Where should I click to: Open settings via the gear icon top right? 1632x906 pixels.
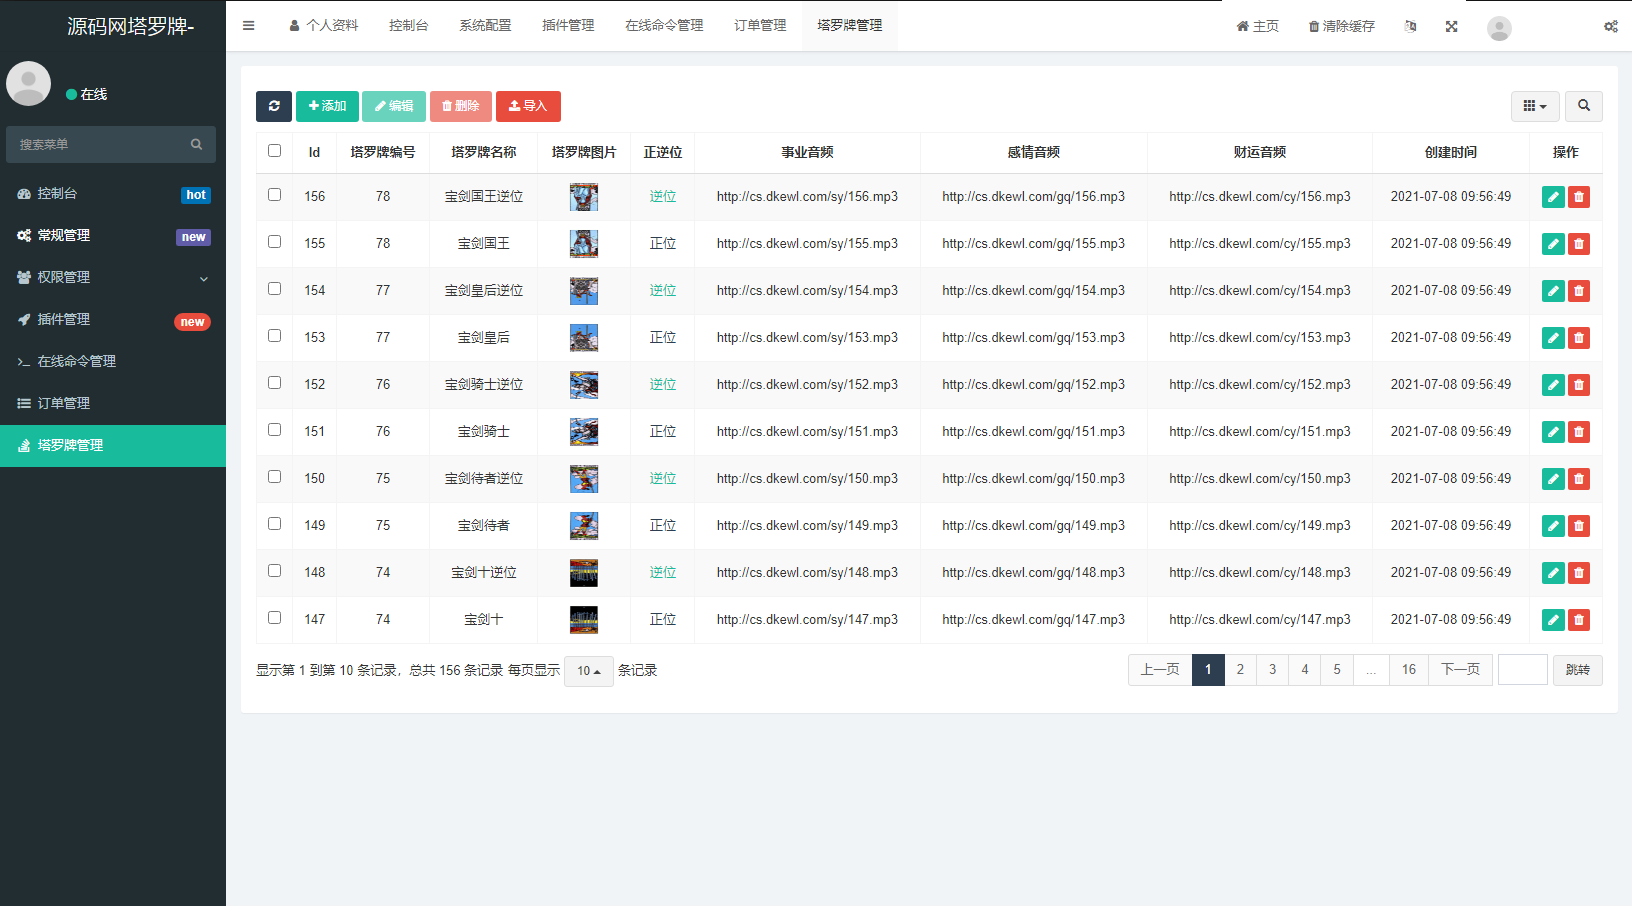(1611, 26)
